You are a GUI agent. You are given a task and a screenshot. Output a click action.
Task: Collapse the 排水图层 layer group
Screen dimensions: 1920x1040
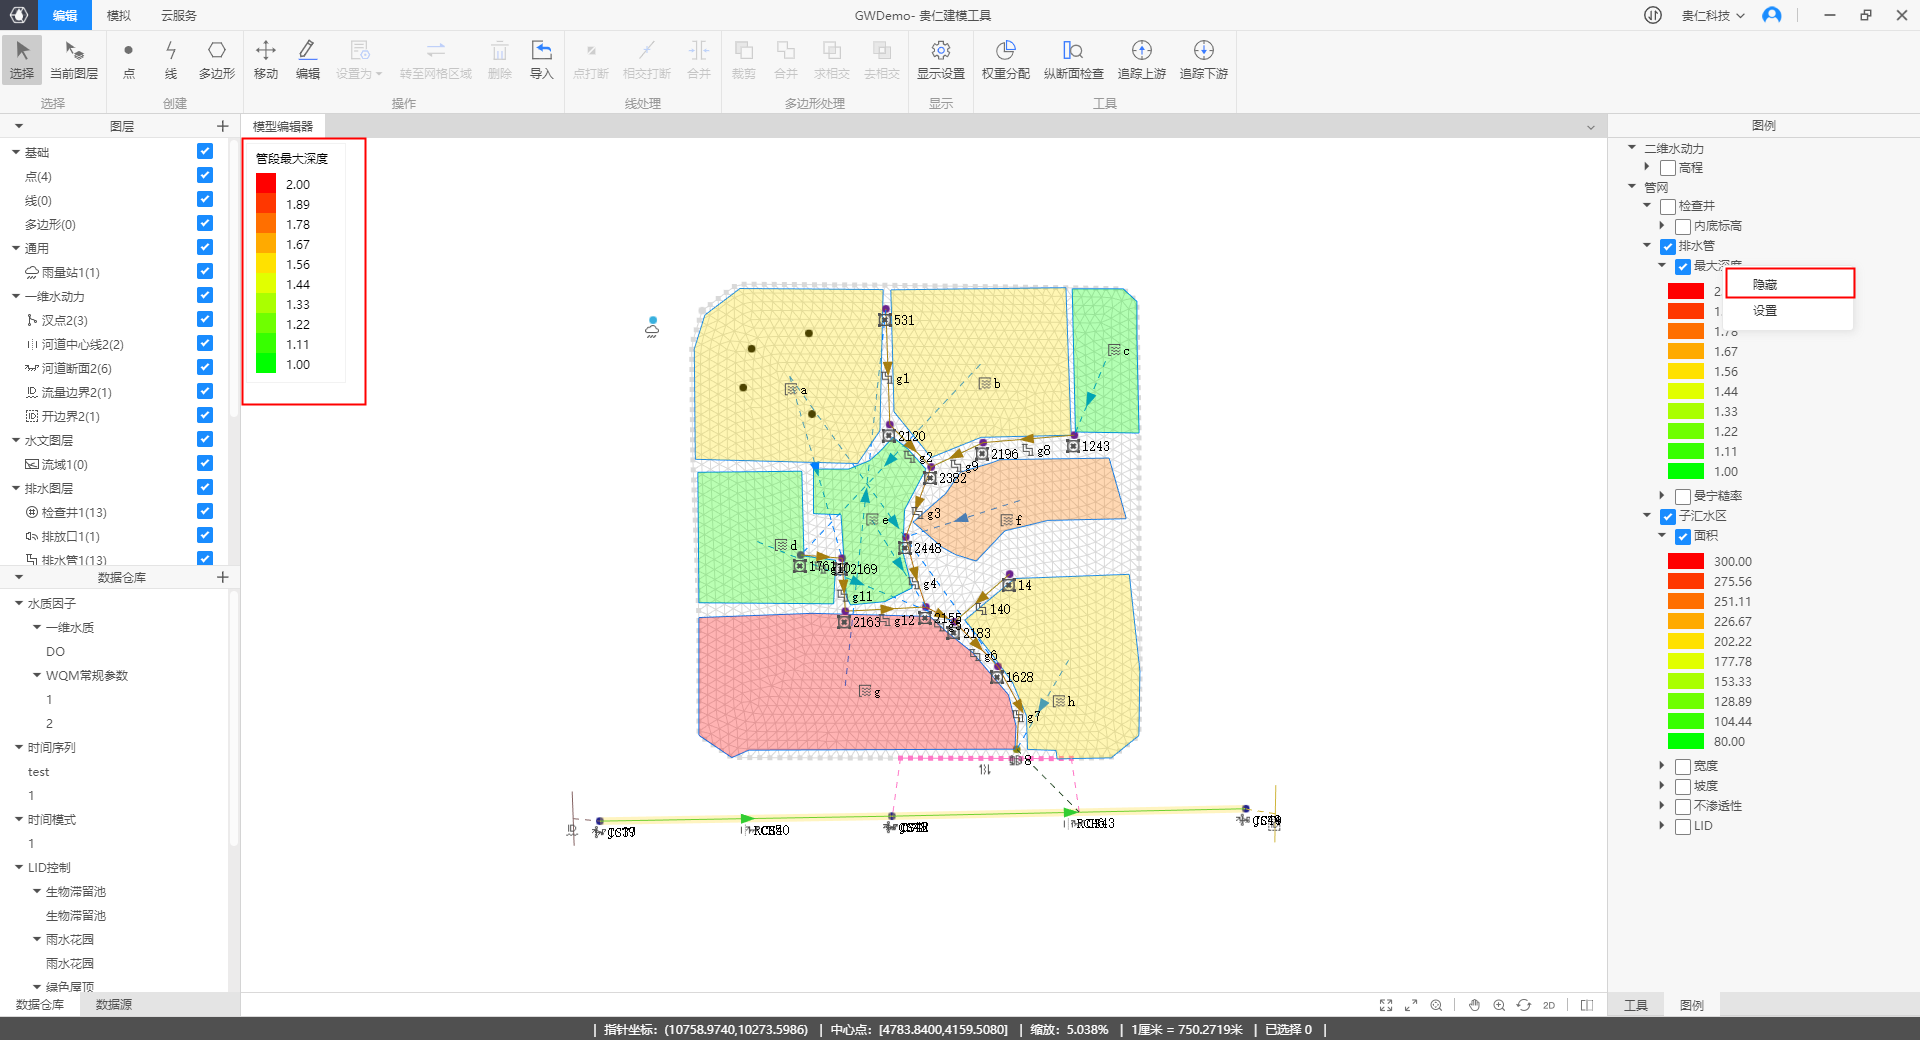(x=16, y=488)
